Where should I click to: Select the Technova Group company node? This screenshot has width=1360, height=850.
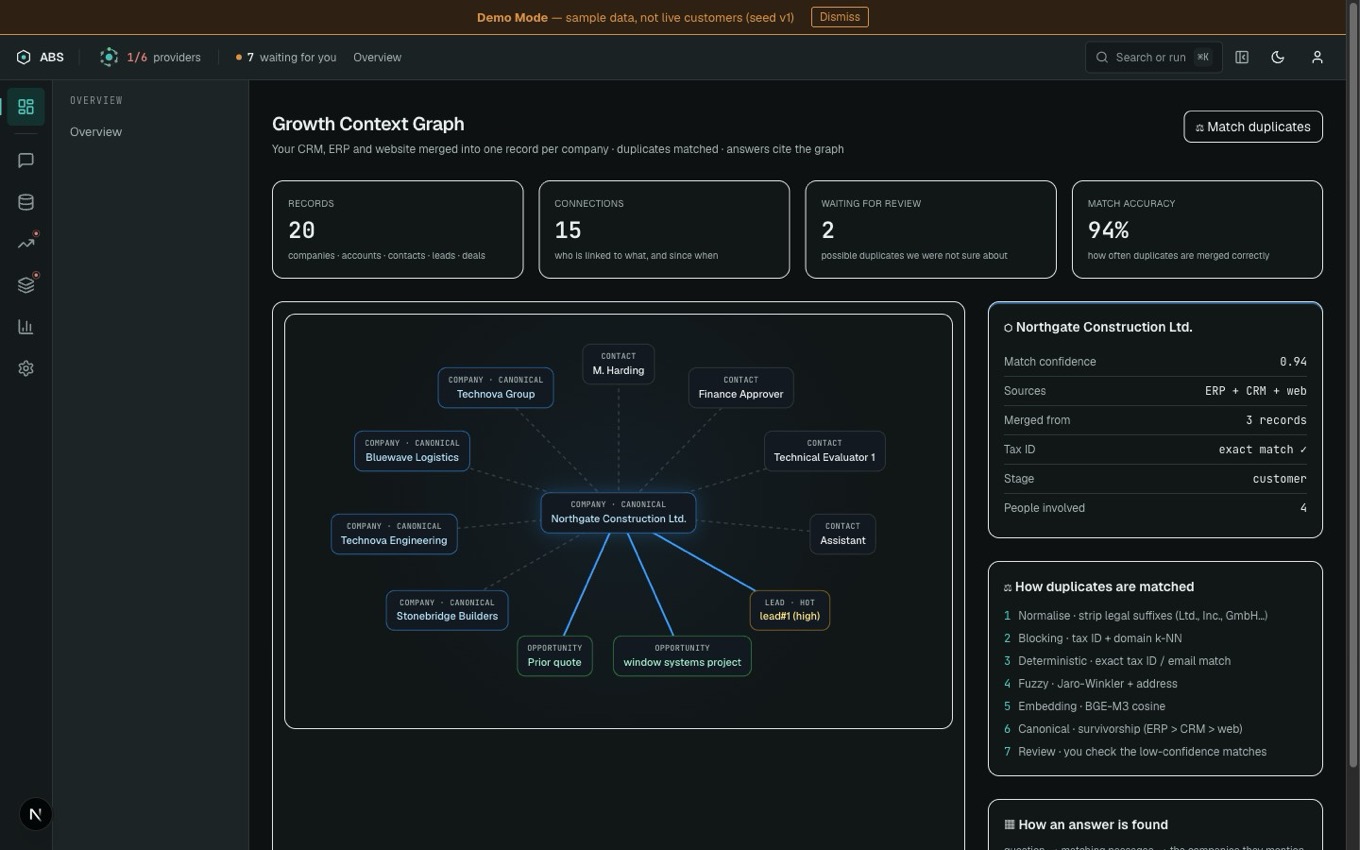(x=495, y=387)
